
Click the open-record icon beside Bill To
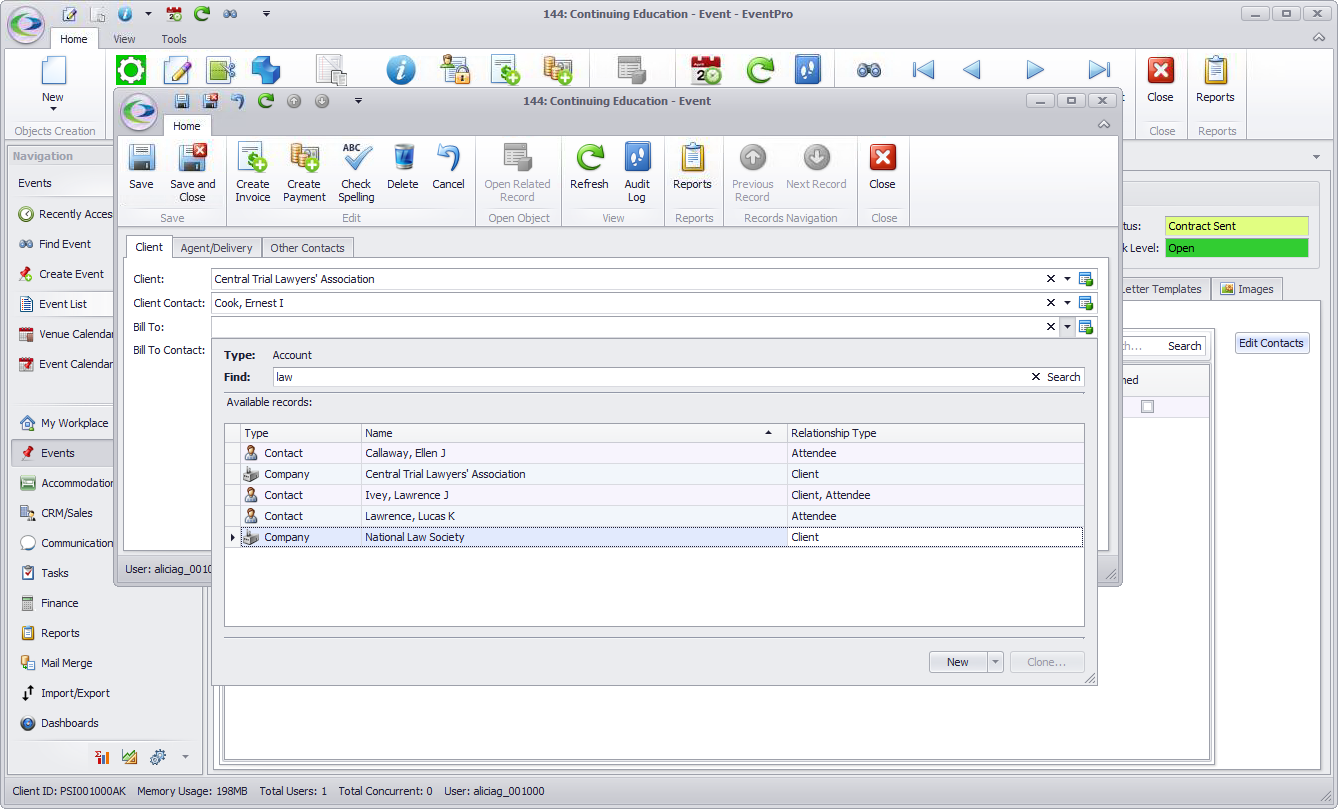click(x=1086, y=327)
